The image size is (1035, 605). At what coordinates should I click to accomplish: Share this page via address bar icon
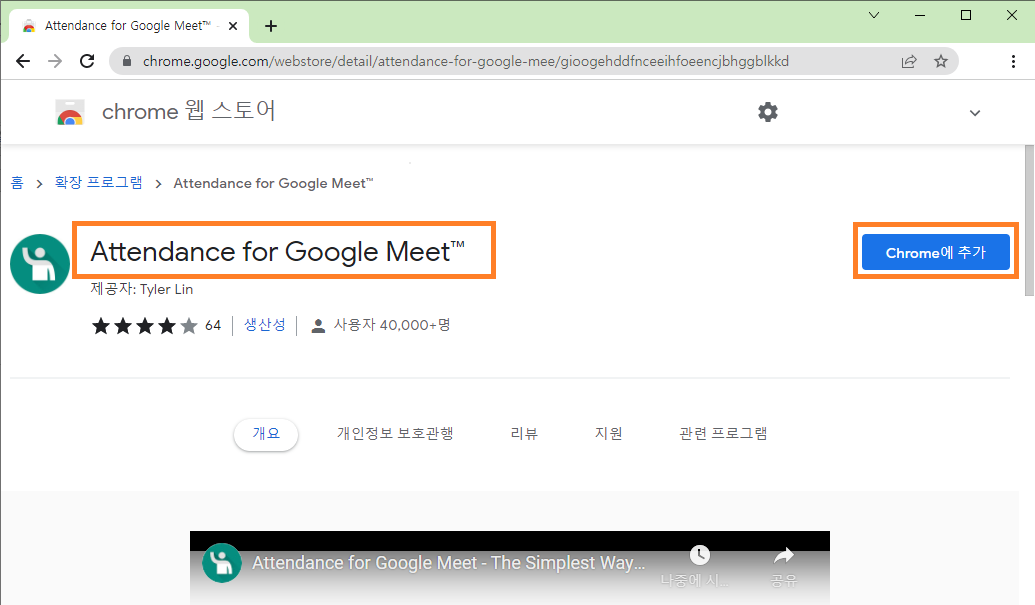(x=909, y=61)
